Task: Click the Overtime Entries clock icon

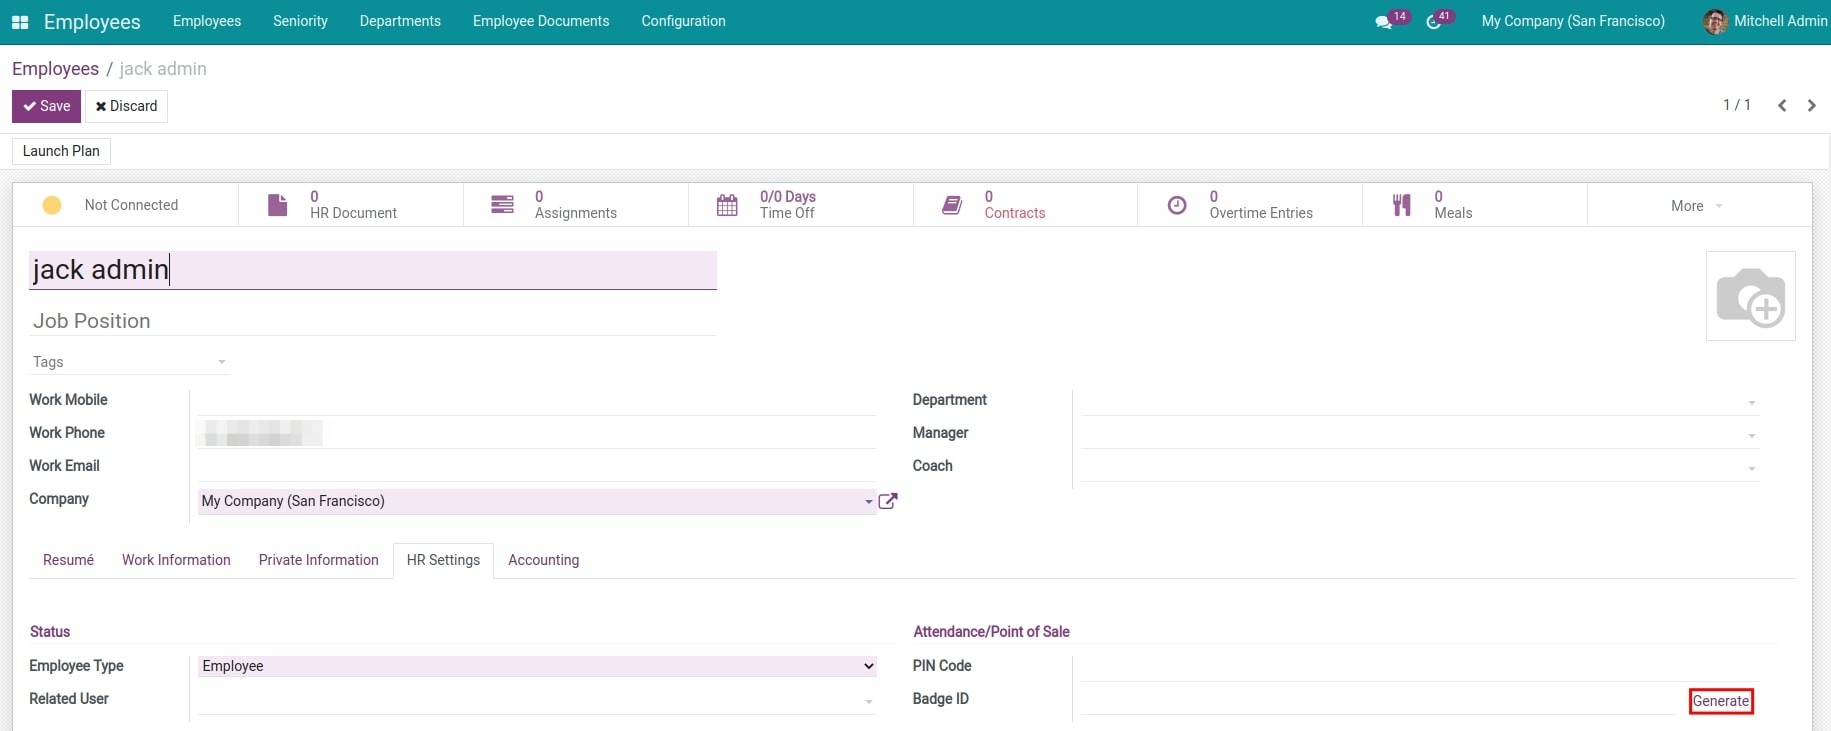Action: pos(1177,205)
